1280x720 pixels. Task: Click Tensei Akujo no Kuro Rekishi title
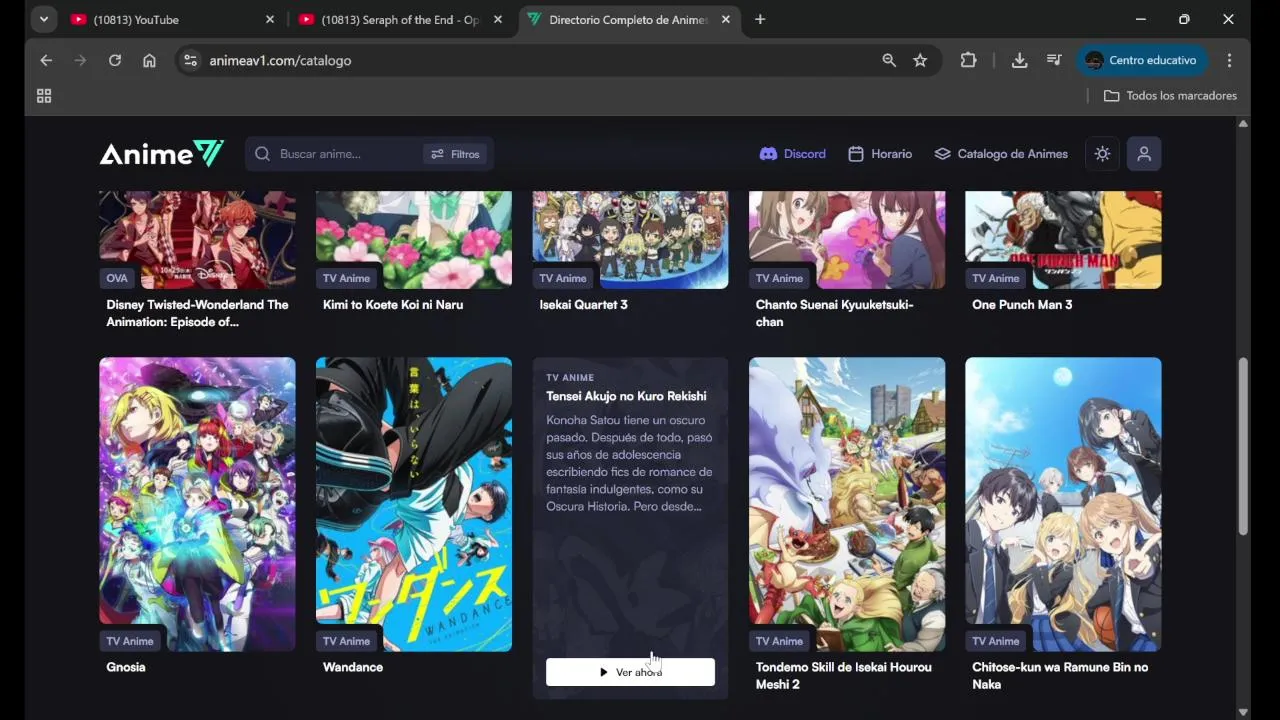tap(626, 396)
